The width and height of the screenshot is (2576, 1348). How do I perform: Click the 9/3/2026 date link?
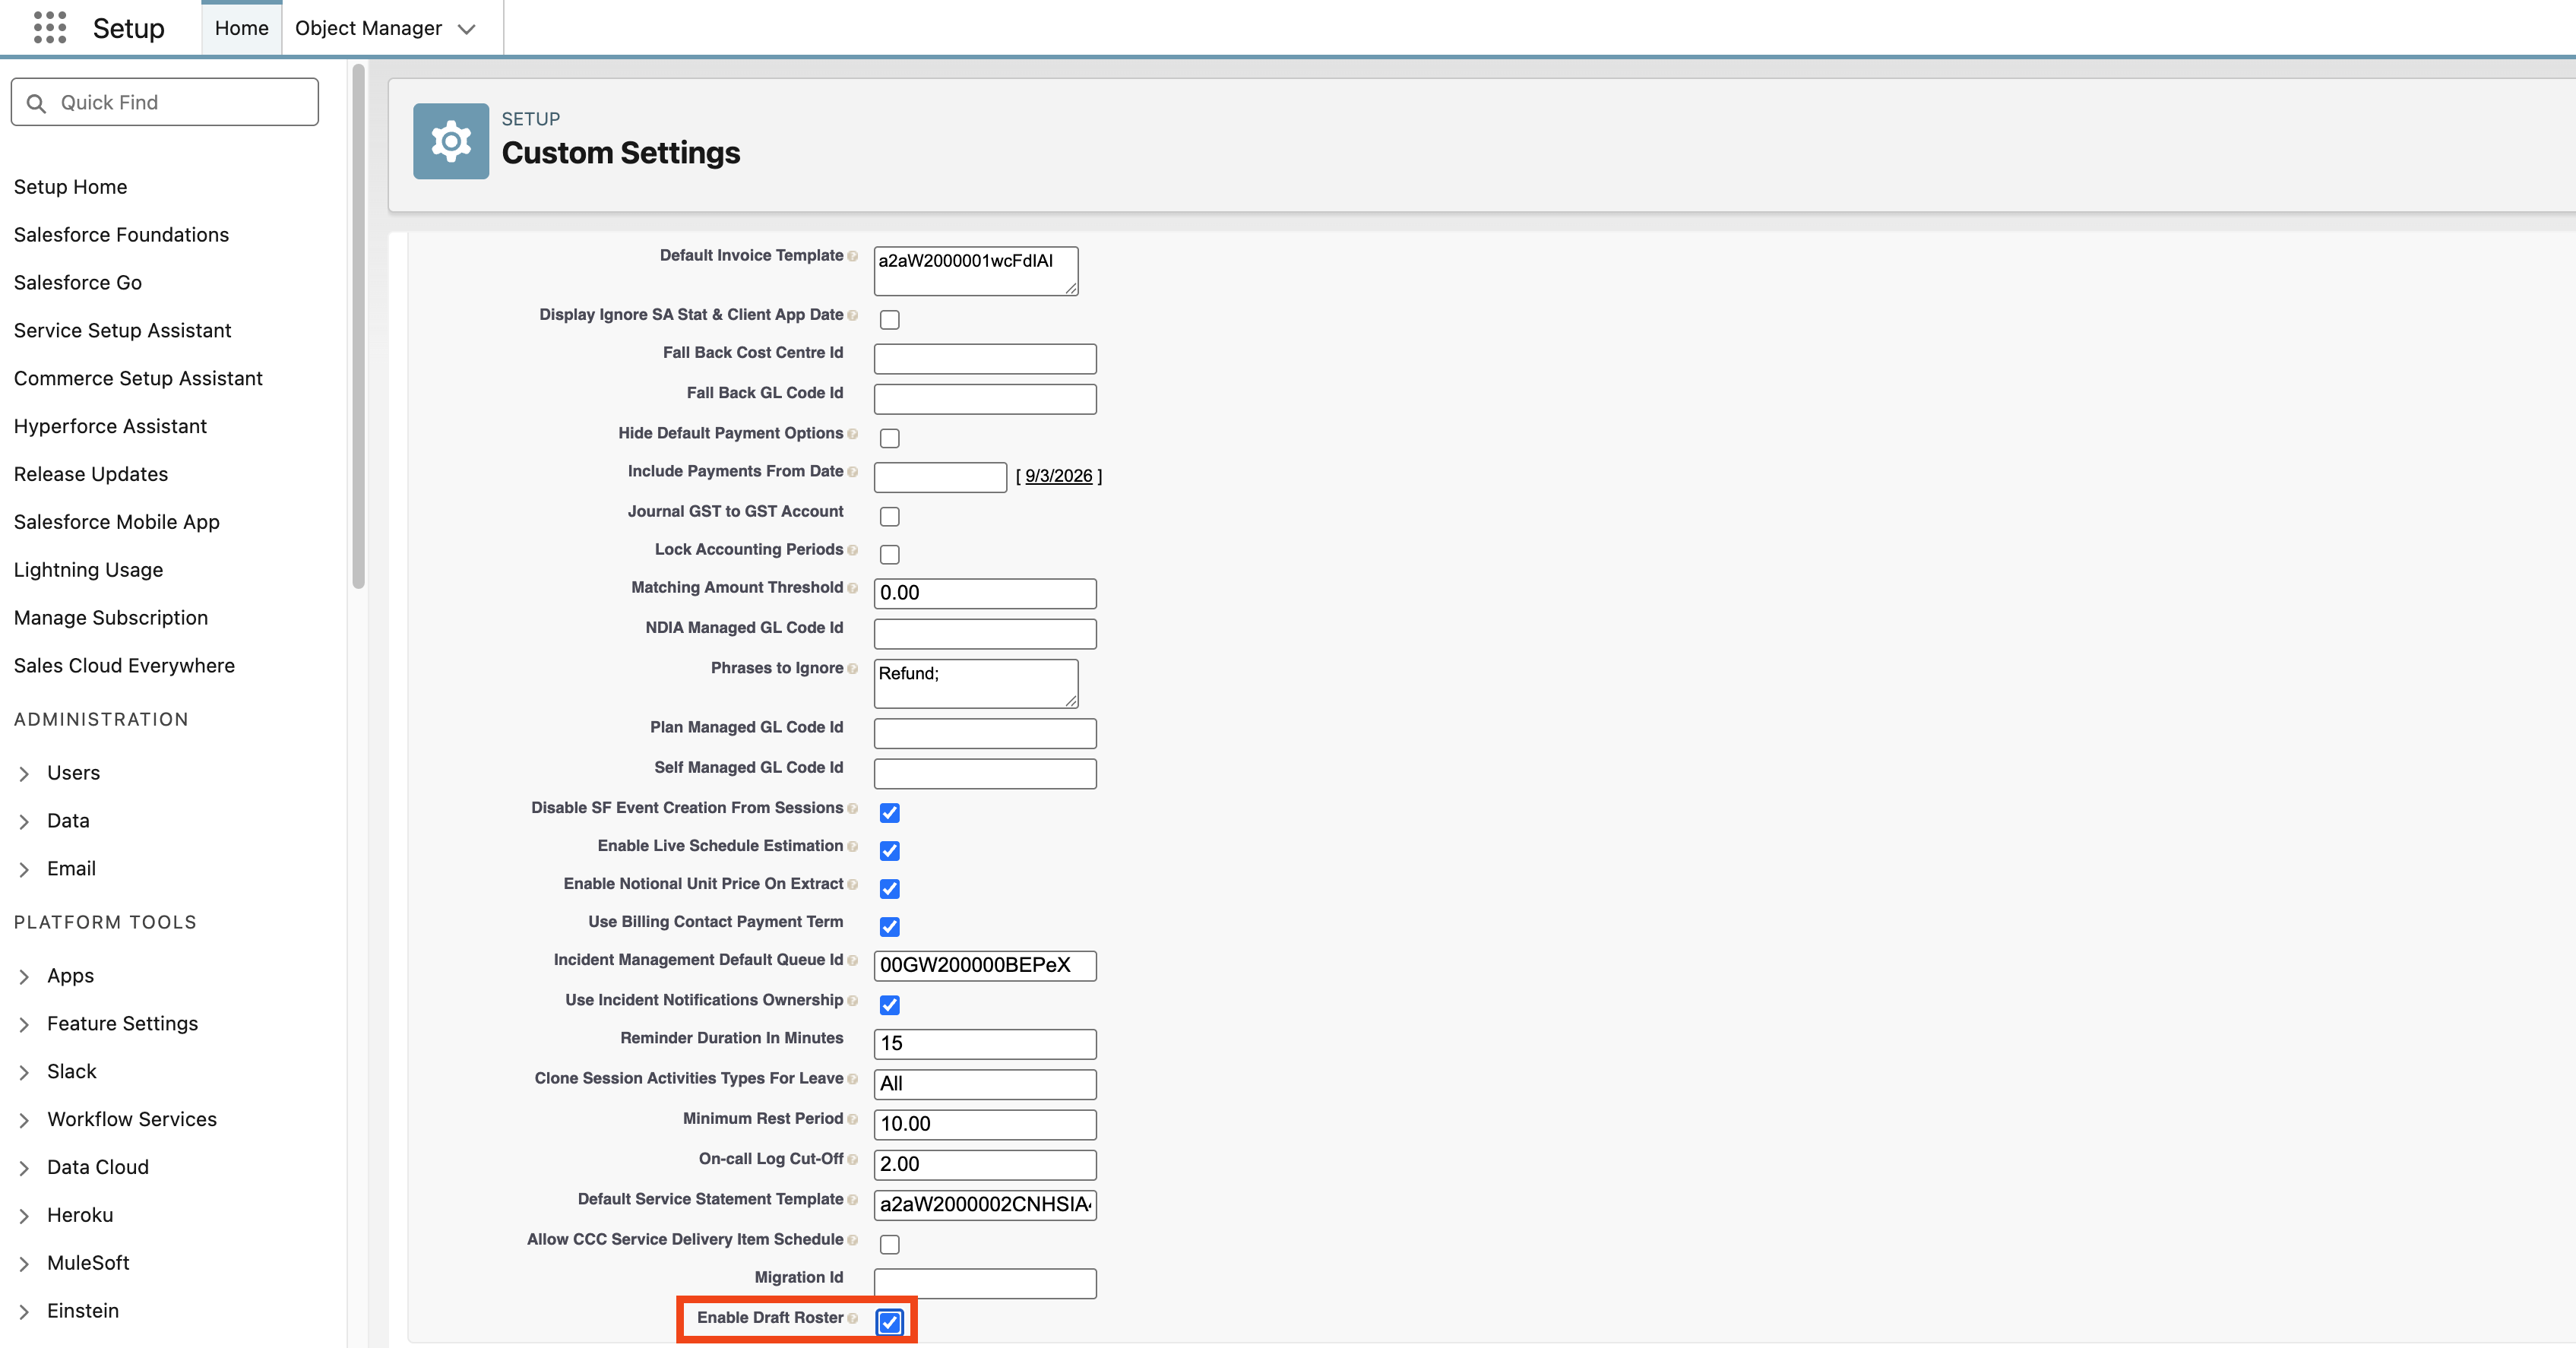point(1059,476)
